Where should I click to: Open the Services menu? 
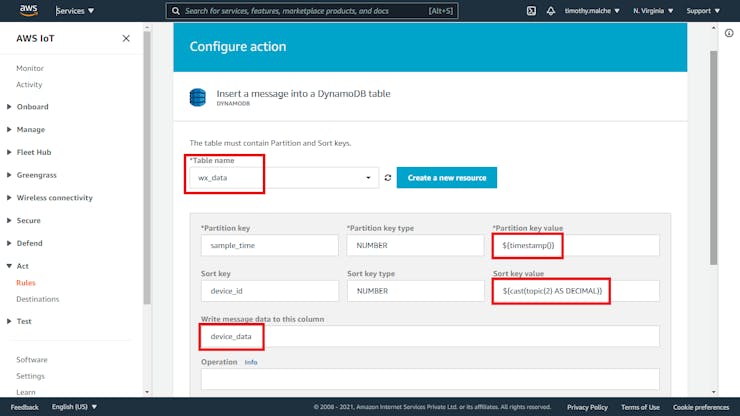[75, 10]
